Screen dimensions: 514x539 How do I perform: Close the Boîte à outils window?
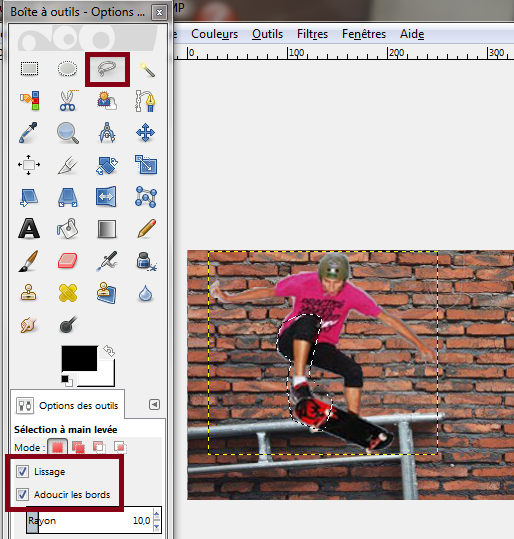pyautogui.click(x=159, y=12)
